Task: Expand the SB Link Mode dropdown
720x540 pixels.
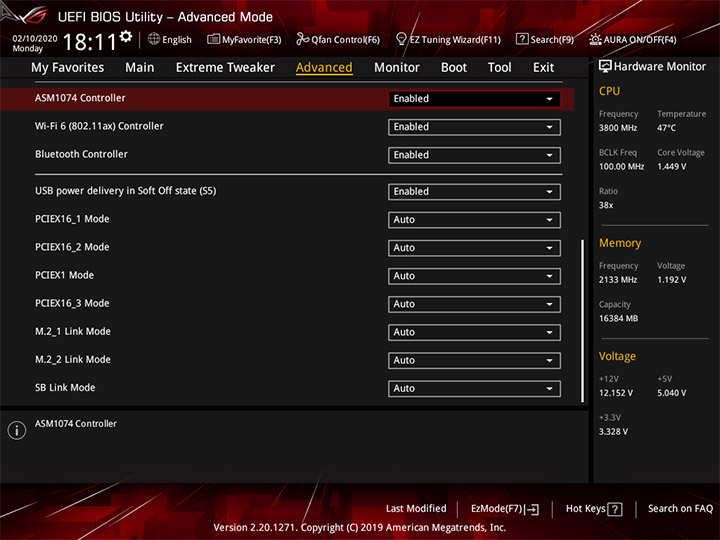Action: pos(474,388)
